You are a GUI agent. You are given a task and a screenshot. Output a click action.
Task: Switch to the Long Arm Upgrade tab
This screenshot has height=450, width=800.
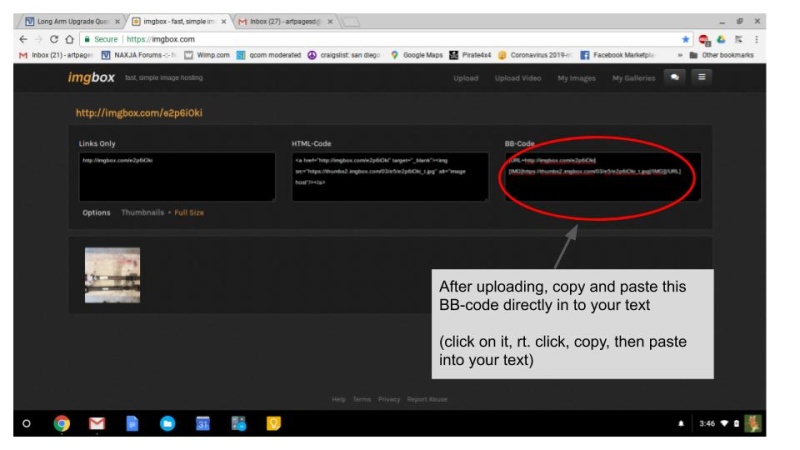pos(70,21)
